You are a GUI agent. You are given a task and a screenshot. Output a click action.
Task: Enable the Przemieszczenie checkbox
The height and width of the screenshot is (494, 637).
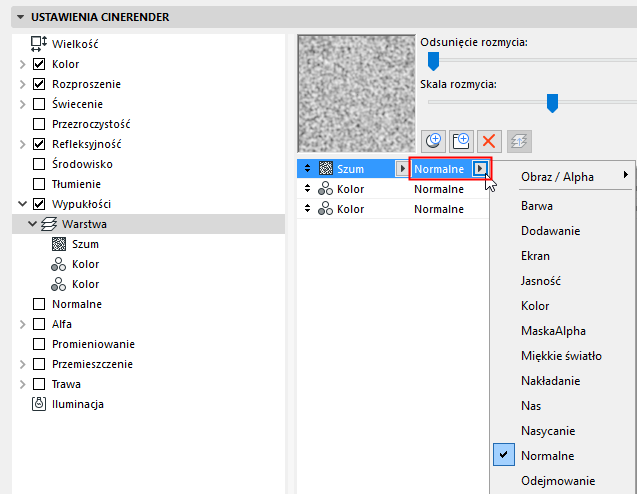point(39,364)
